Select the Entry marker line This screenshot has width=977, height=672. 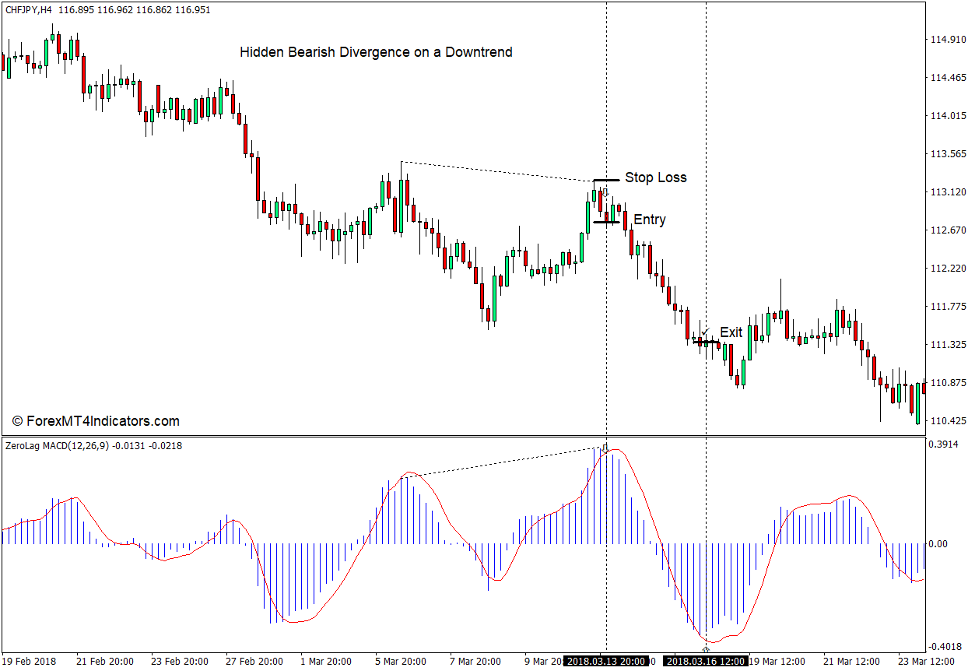(608, 222)
